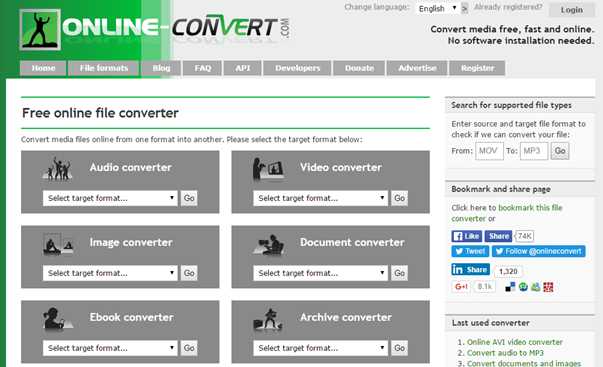The height and width of the screenshot is (367, 603).
Task: Click the Image converter silhouette icon
Action: [58, 244]
